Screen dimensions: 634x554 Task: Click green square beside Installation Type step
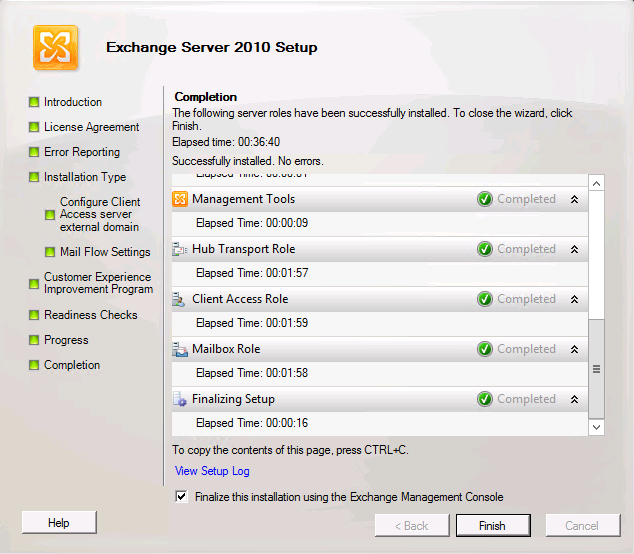(x=34, y=177)
